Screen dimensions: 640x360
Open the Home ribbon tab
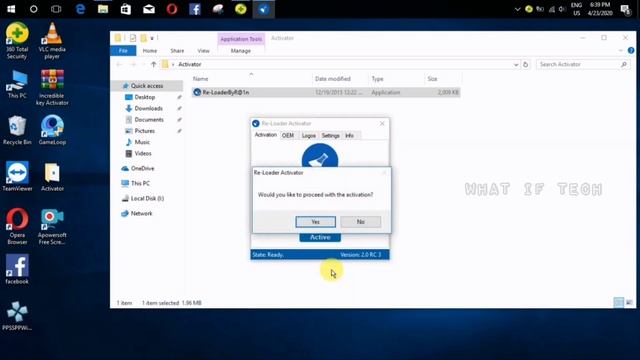click(x=150, y=51)
